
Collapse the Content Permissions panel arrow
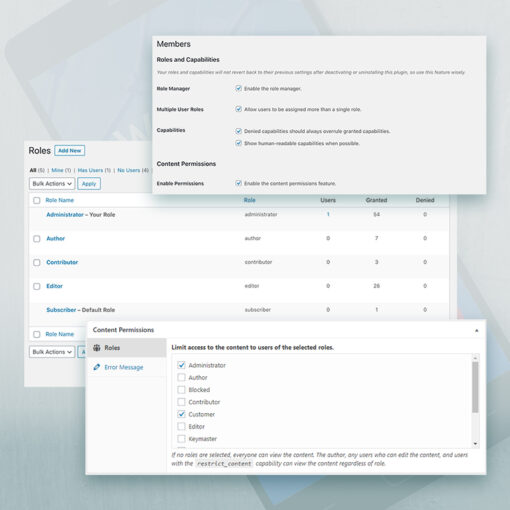(x=477, y=330)
